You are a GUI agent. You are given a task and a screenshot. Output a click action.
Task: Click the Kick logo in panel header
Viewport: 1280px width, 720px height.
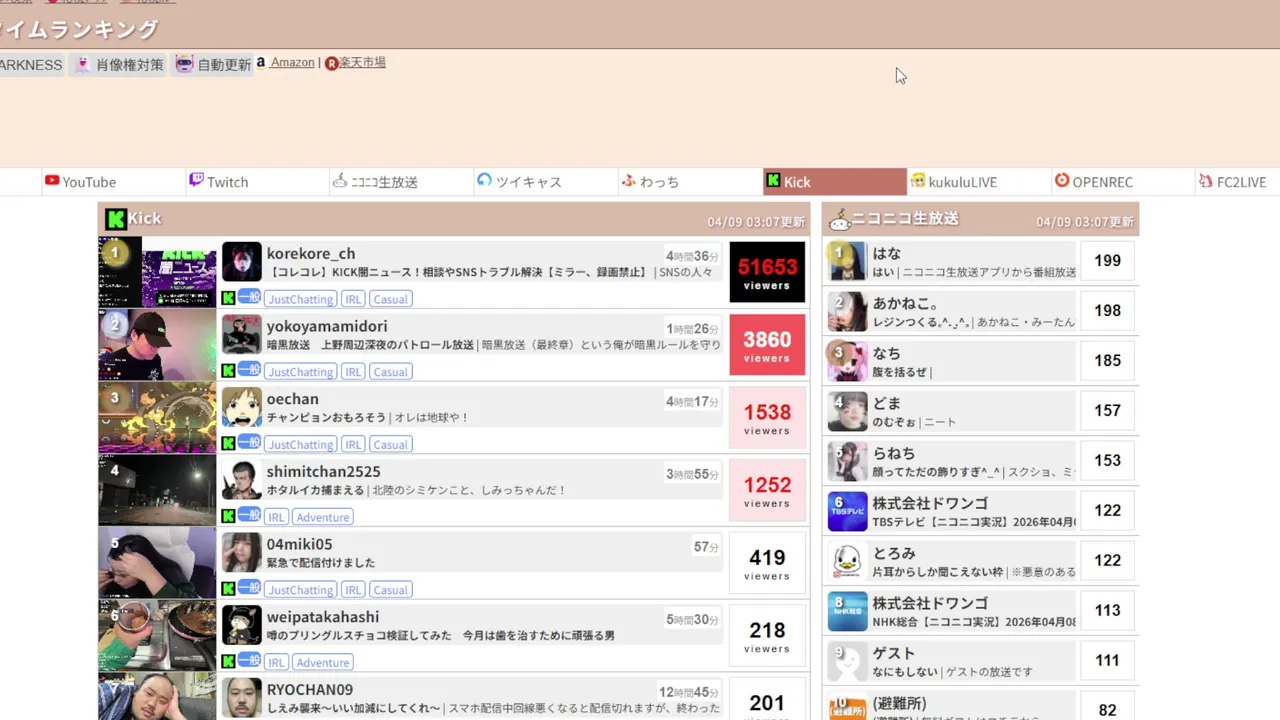click(116, 219)
